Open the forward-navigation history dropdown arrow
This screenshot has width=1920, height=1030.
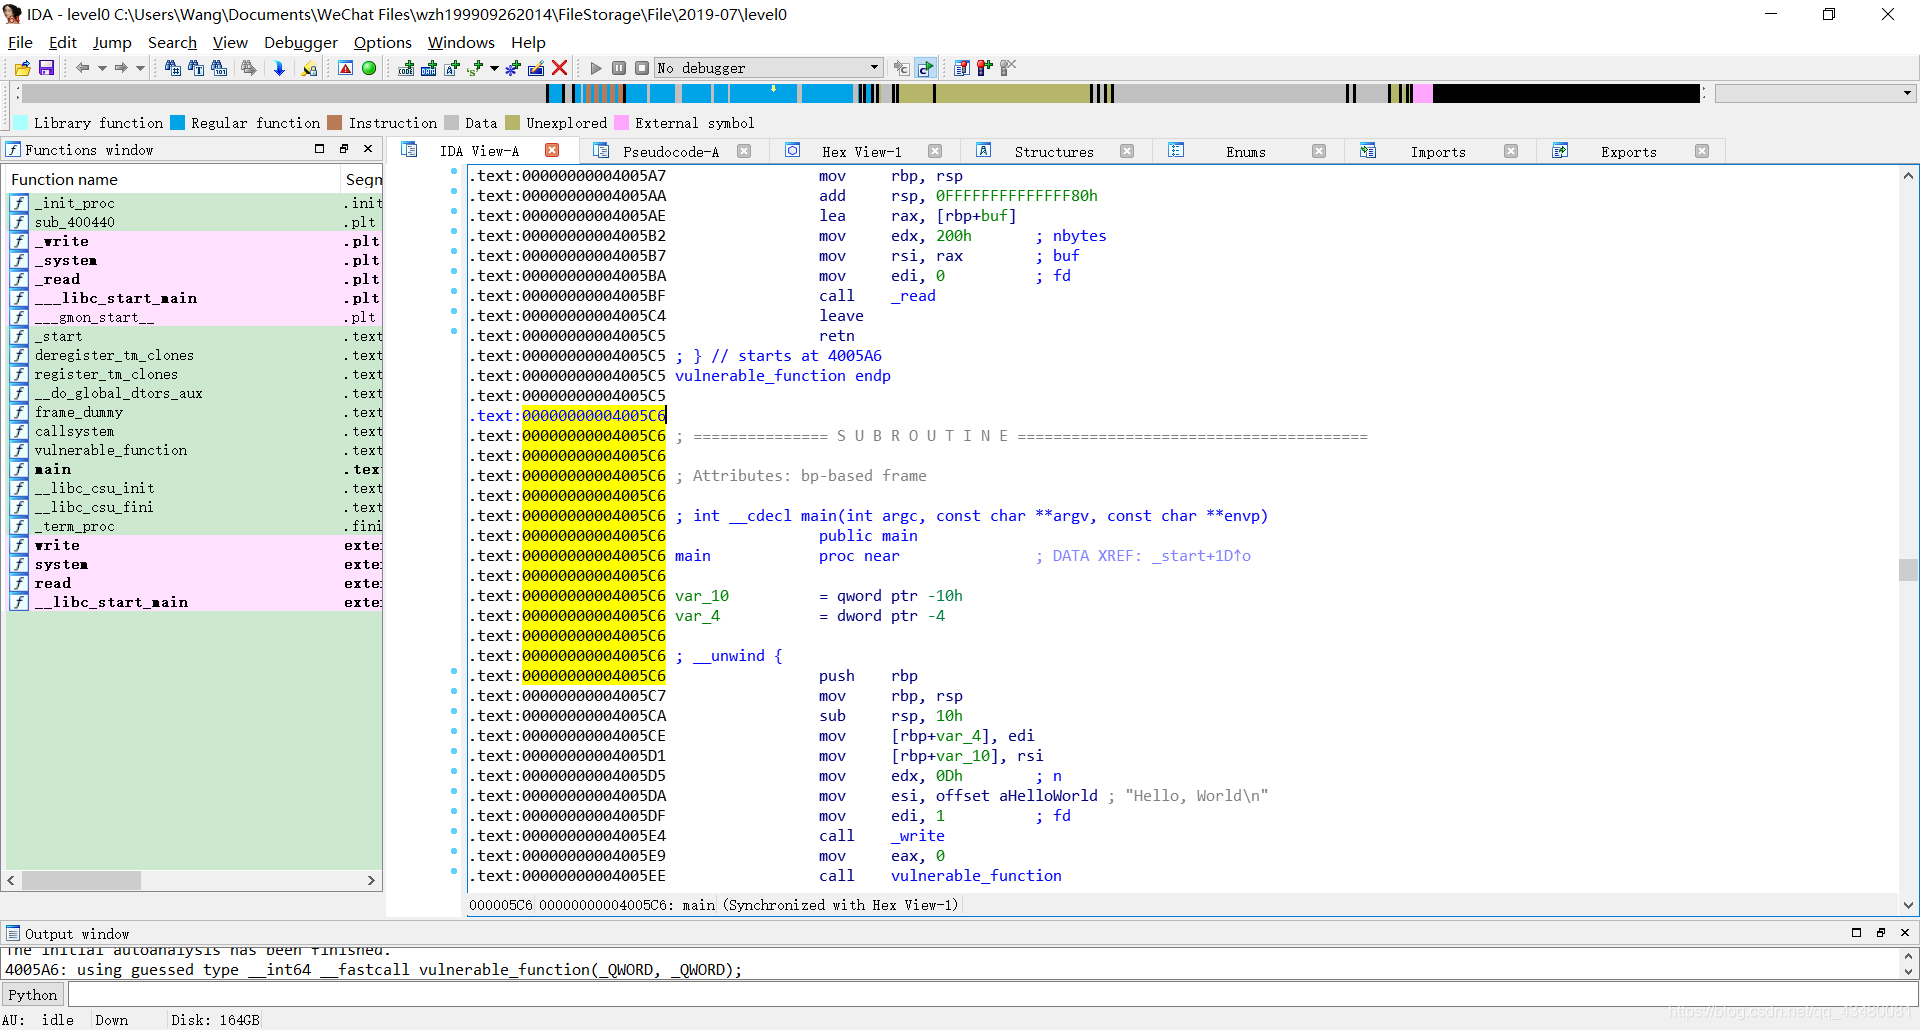pos(140,68)
